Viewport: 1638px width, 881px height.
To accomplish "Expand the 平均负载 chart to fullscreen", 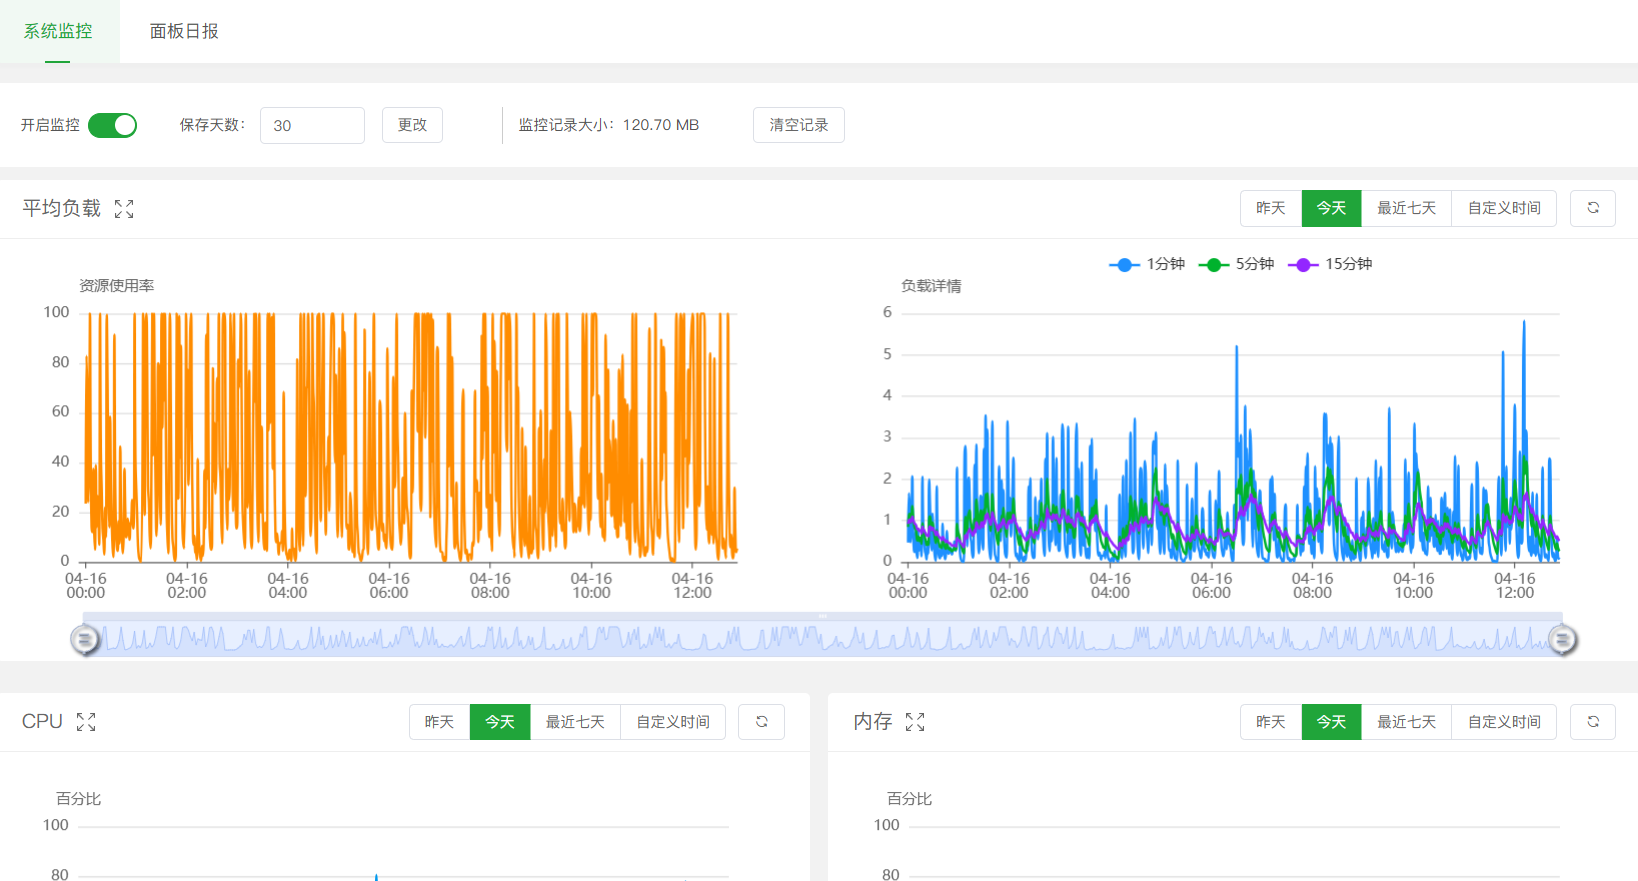I will point(124,209).
